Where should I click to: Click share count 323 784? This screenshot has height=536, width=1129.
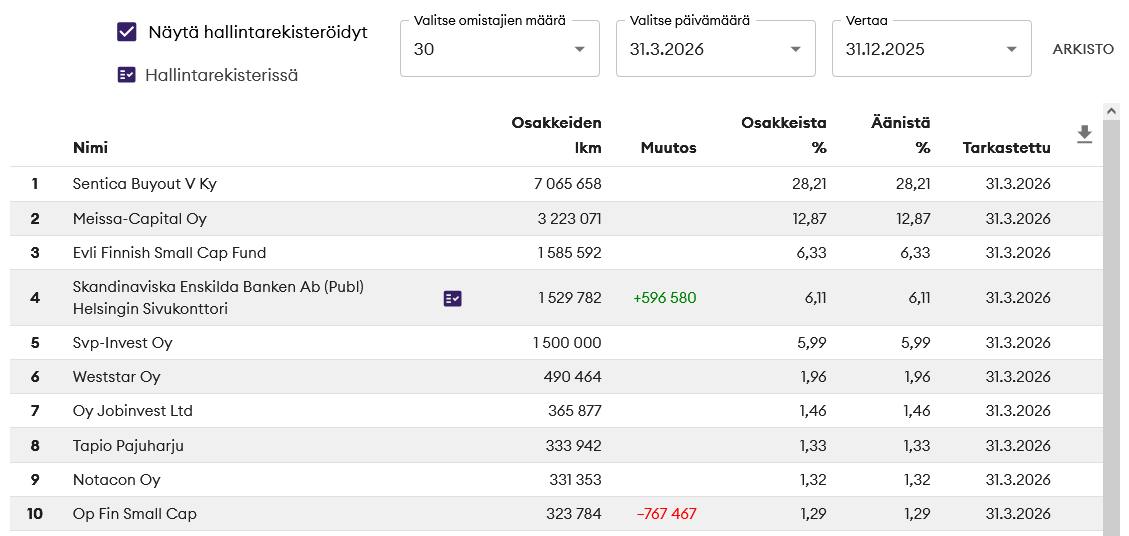tap(575, 514)
